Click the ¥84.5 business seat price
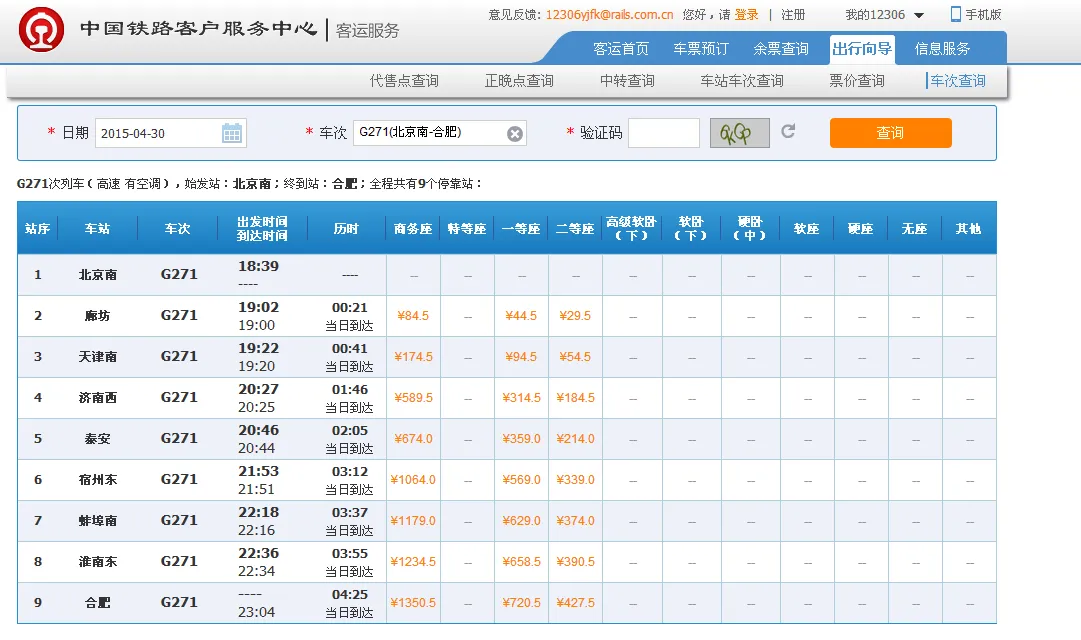 [x=413, y=315]
